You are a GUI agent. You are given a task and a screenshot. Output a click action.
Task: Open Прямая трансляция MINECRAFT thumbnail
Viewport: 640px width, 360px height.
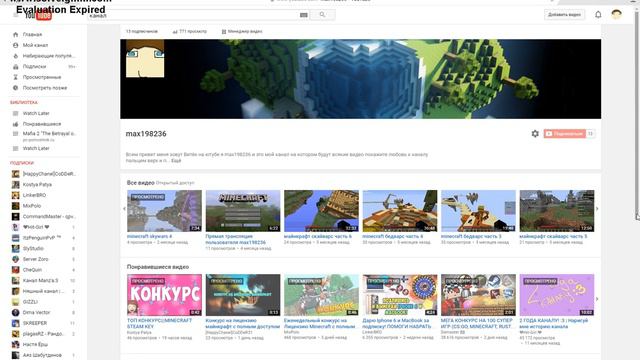[x=243, y=211]
